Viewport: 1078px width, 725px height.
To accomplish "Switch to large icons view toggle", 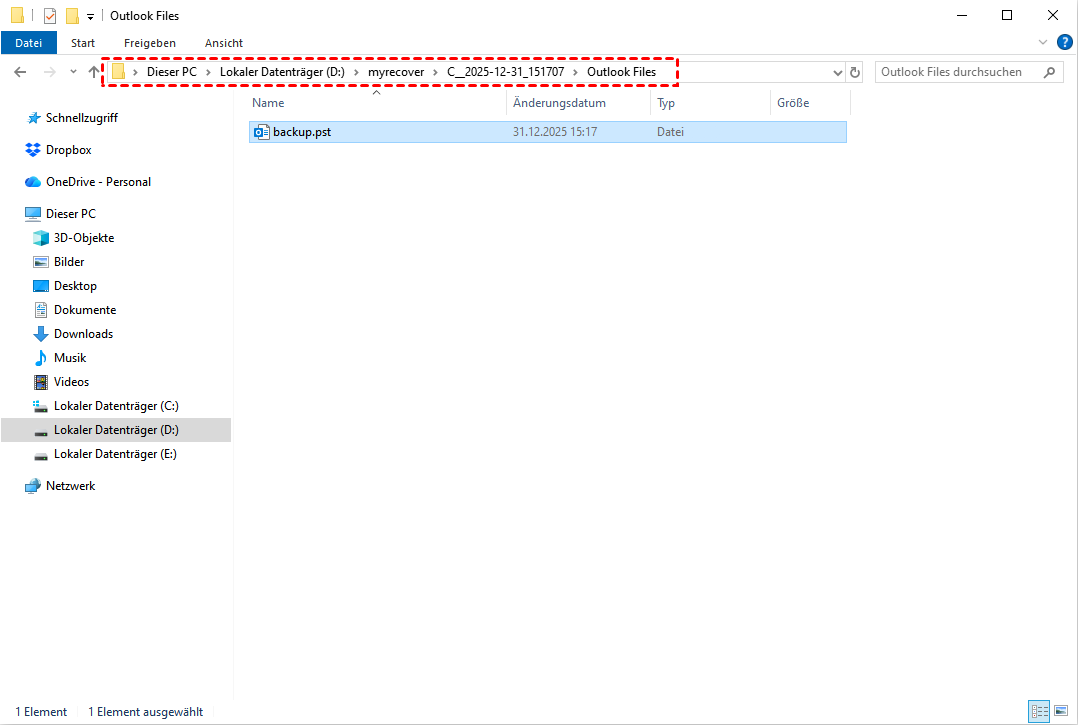I will pyautogui.click(x=1061, y=711).
